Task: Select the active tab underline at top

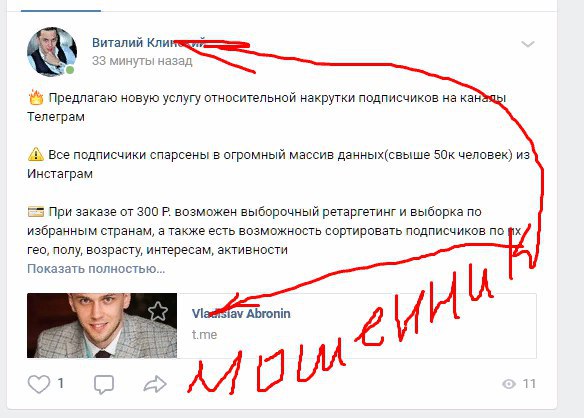Action: point(61,10)
